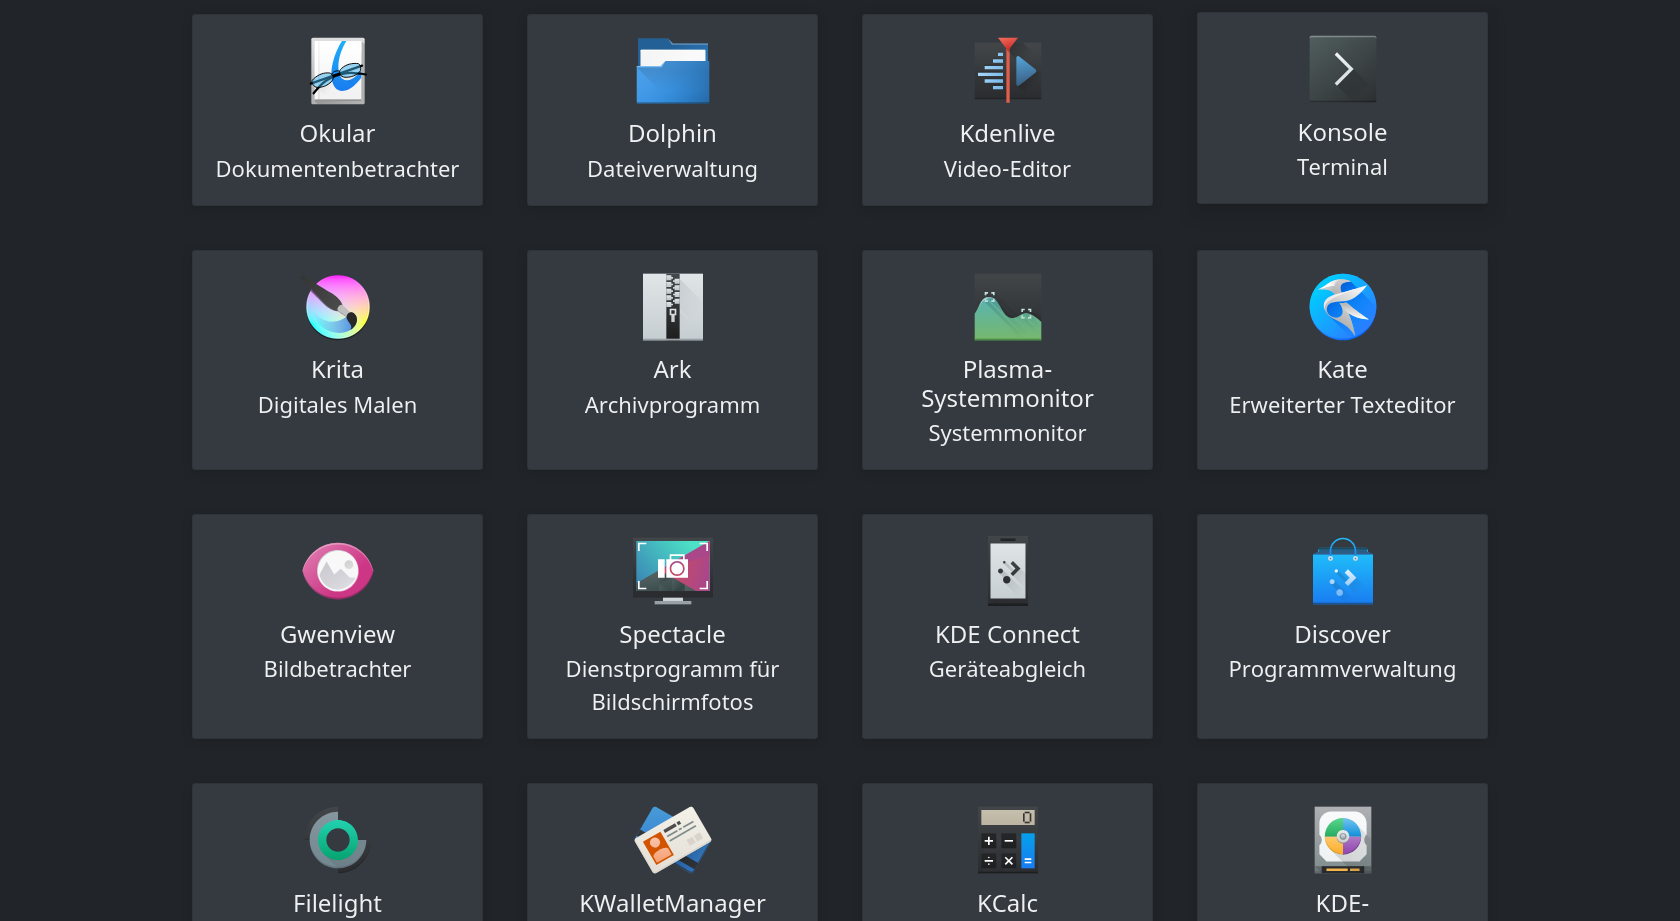Click Dokumentenbetrachter subtitle under Okular
This screenshot has width=1680, height=921.
[x=338, y=170]
